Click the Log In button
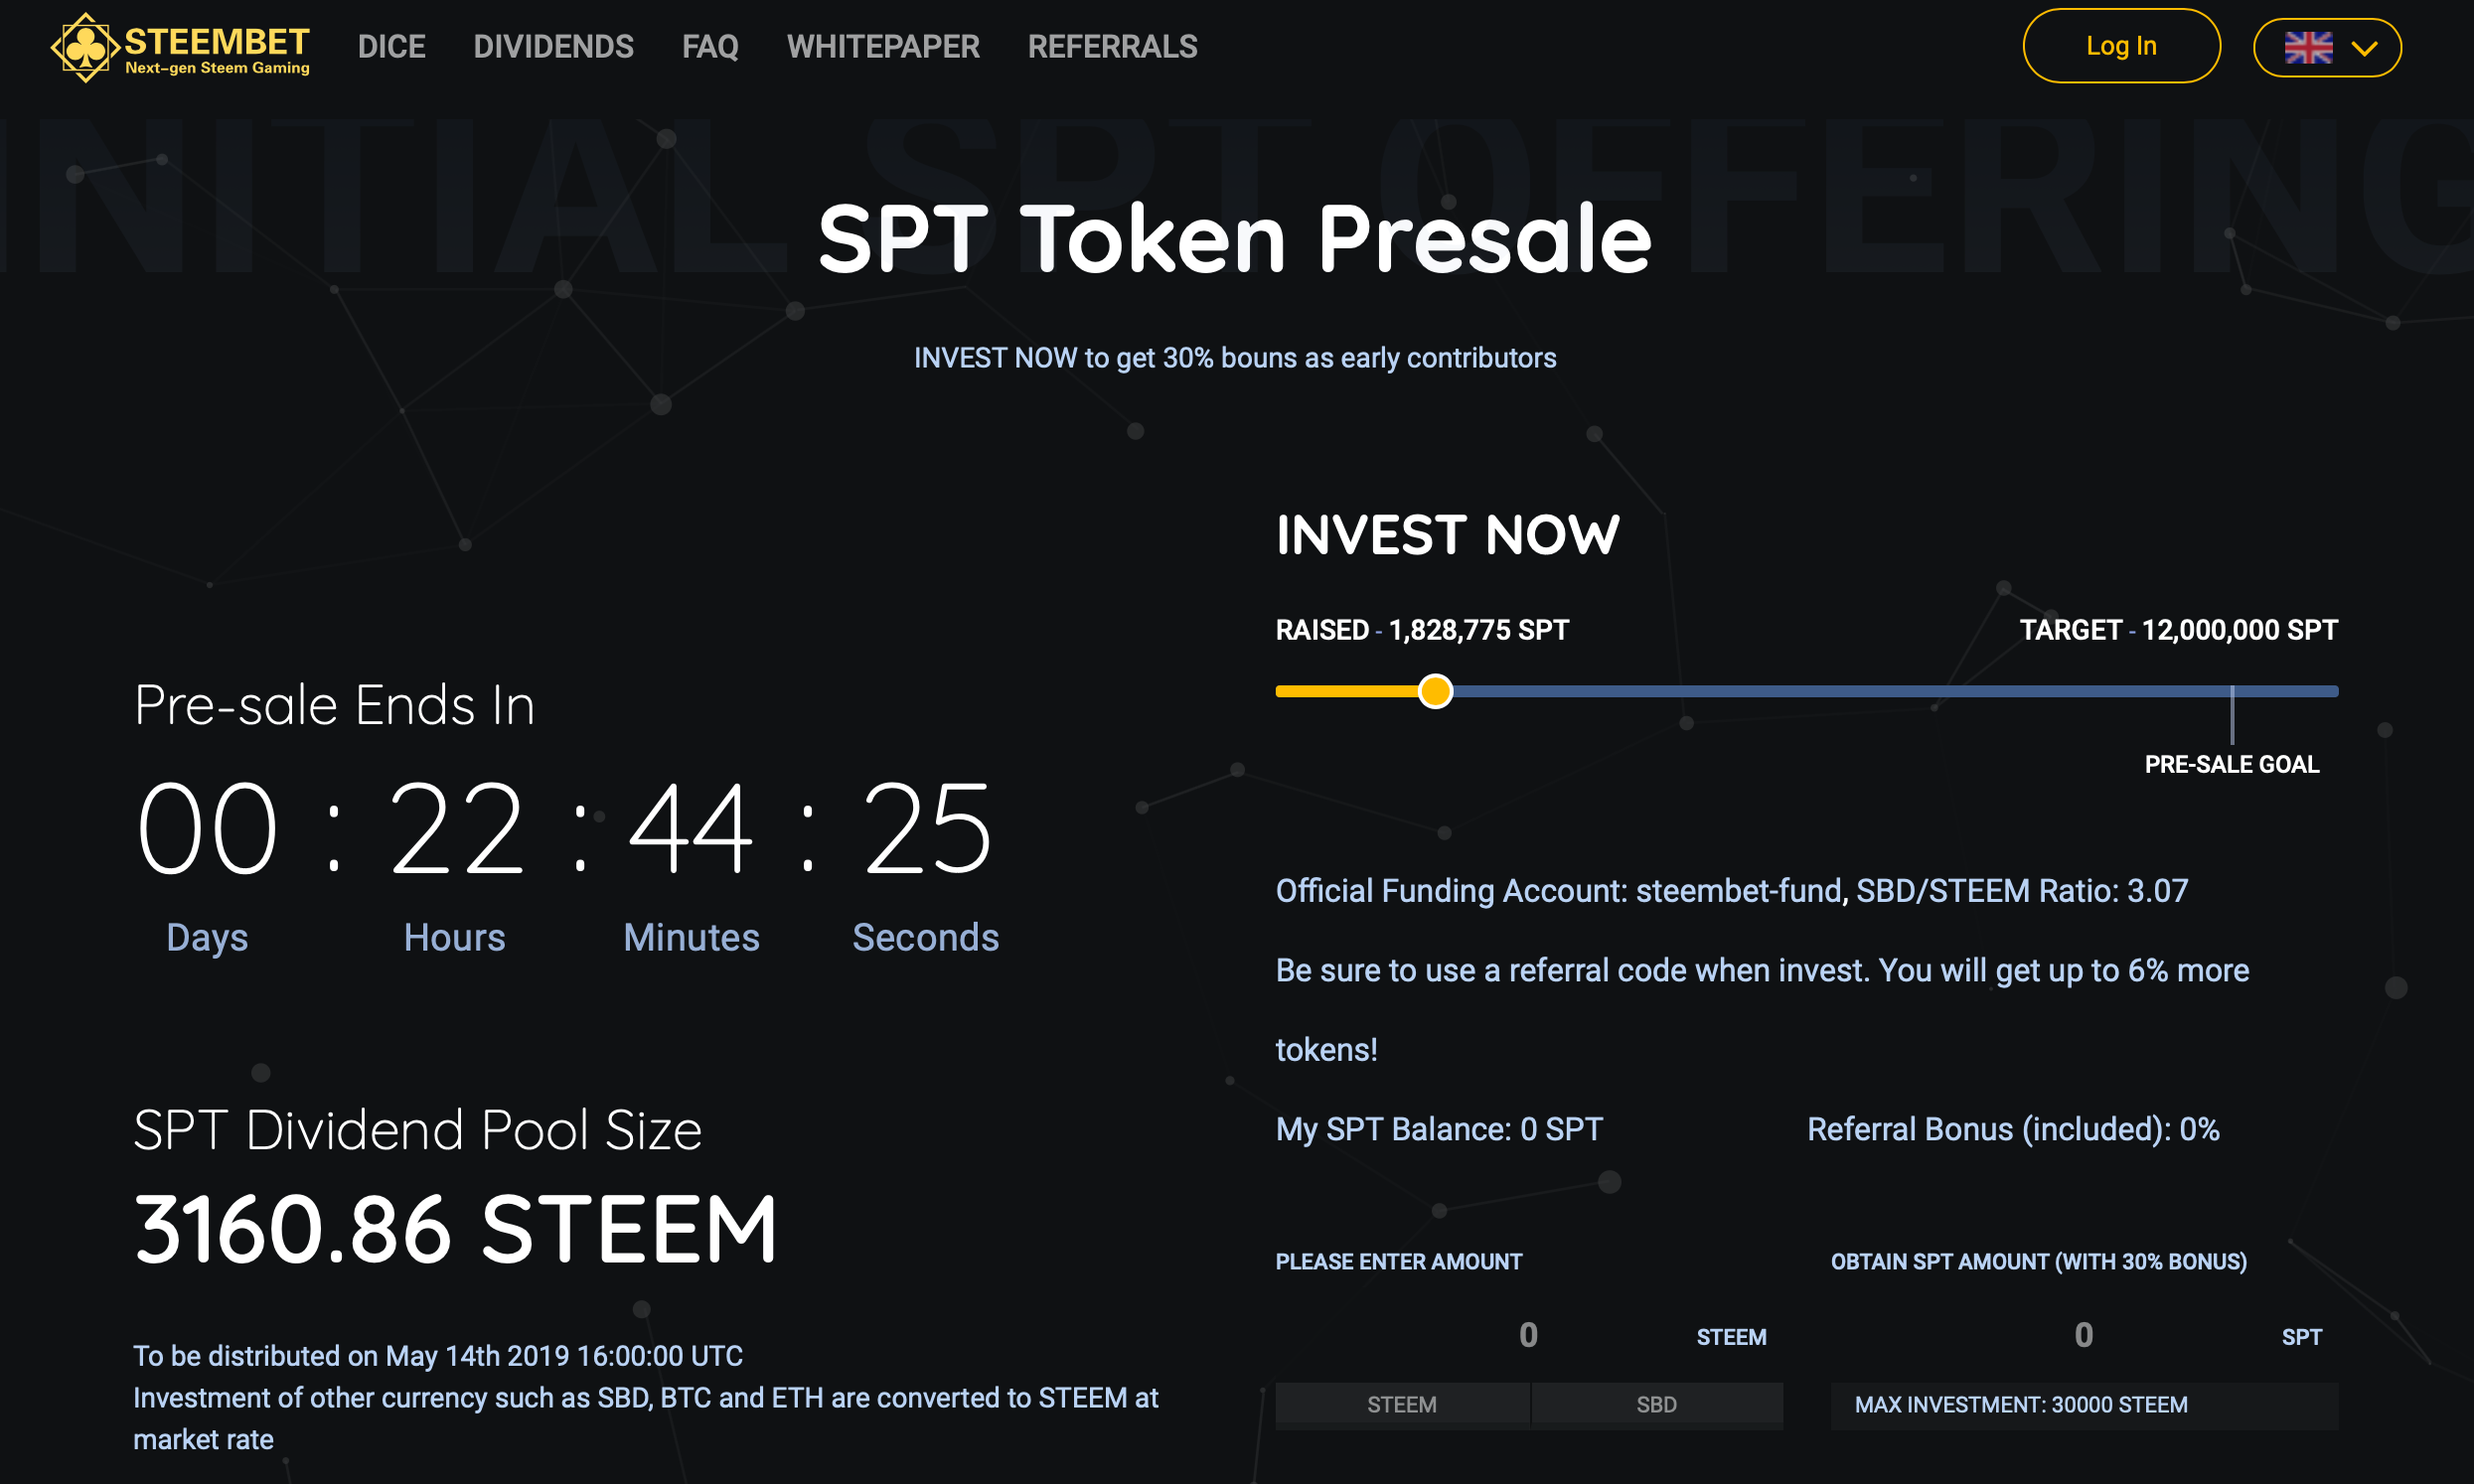The image size is (2474, 1484). click(2121, 46)
